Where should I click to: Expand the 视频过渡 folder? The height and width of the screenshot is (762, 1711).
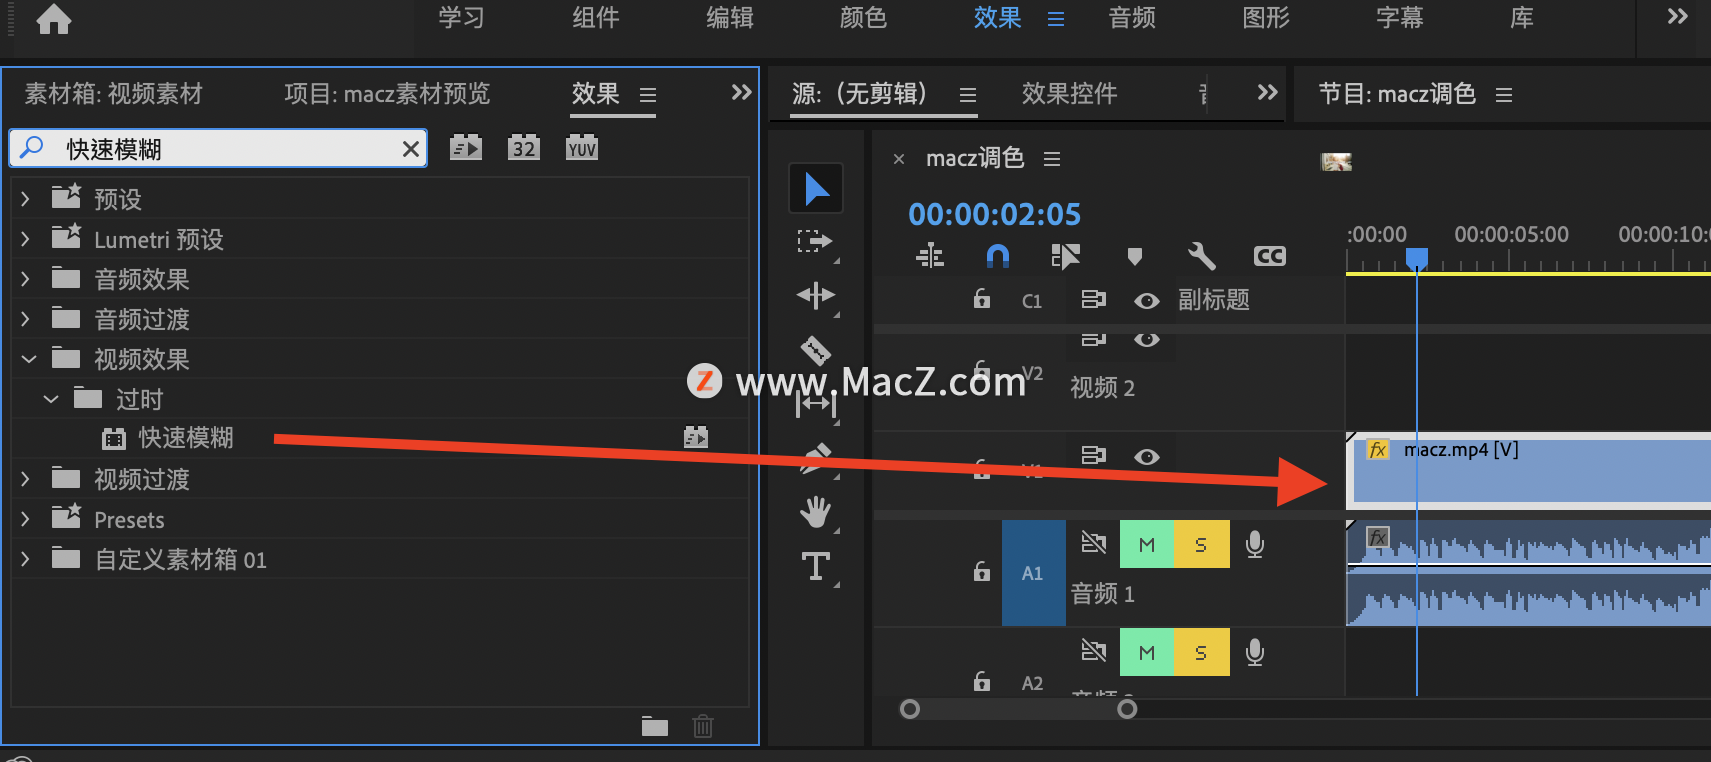[x=26, y=479]
